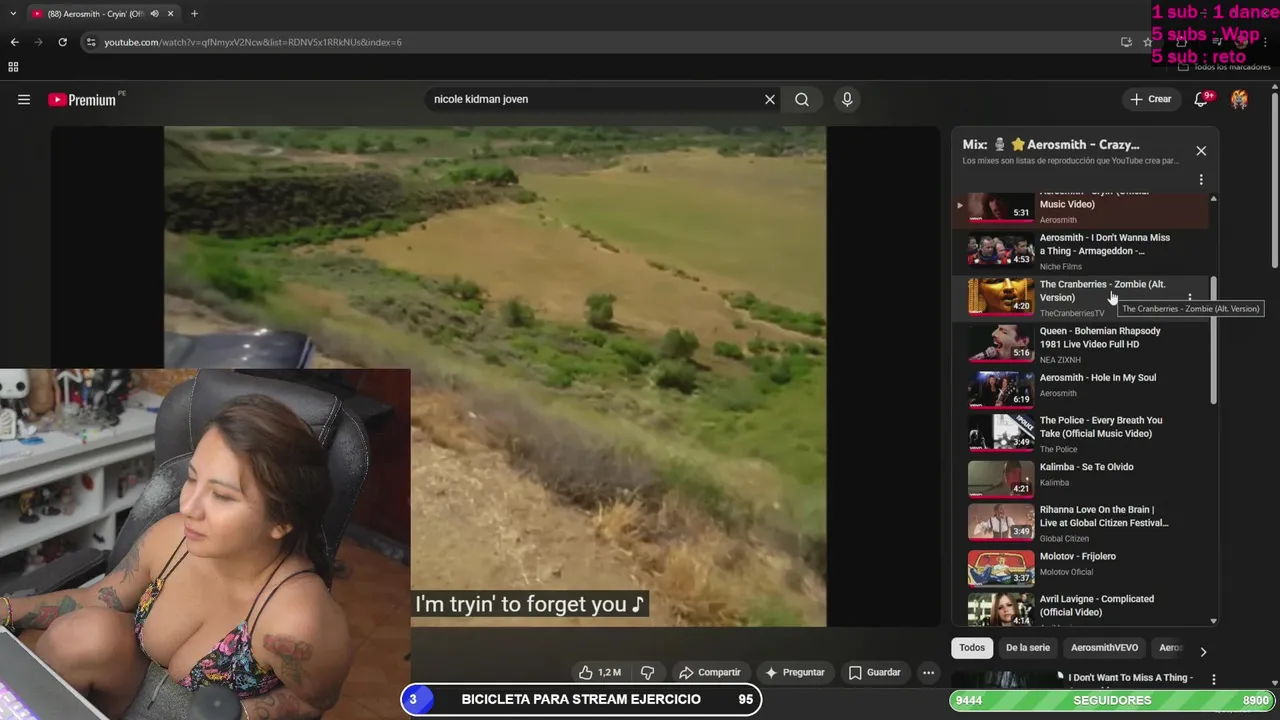
Task: Open the 'NEA ZIXNH' channel text
Action: pos(1060,360)
